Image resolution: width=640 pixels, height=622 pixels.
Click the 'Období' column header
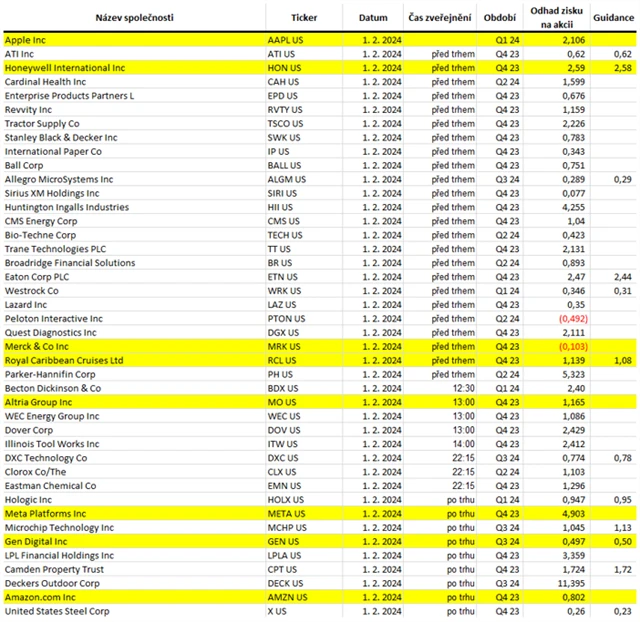[500, 18]
